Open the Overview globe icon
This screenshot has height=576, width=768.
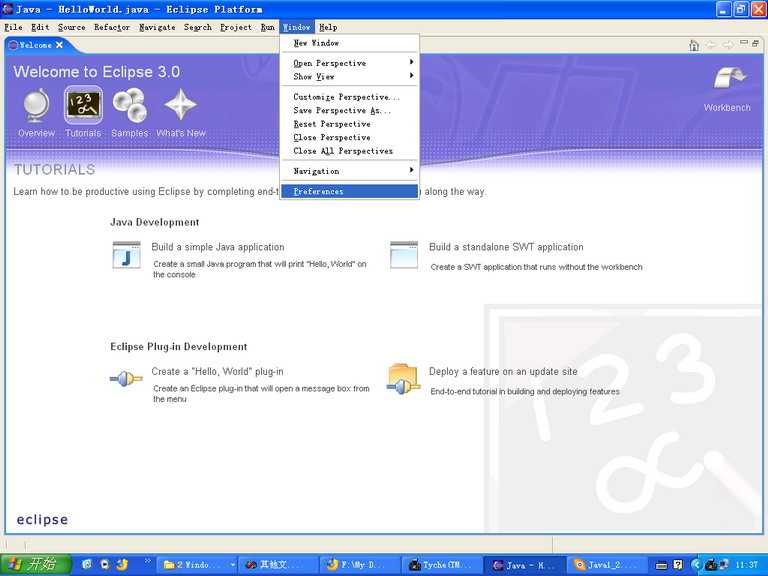point(36,105)
